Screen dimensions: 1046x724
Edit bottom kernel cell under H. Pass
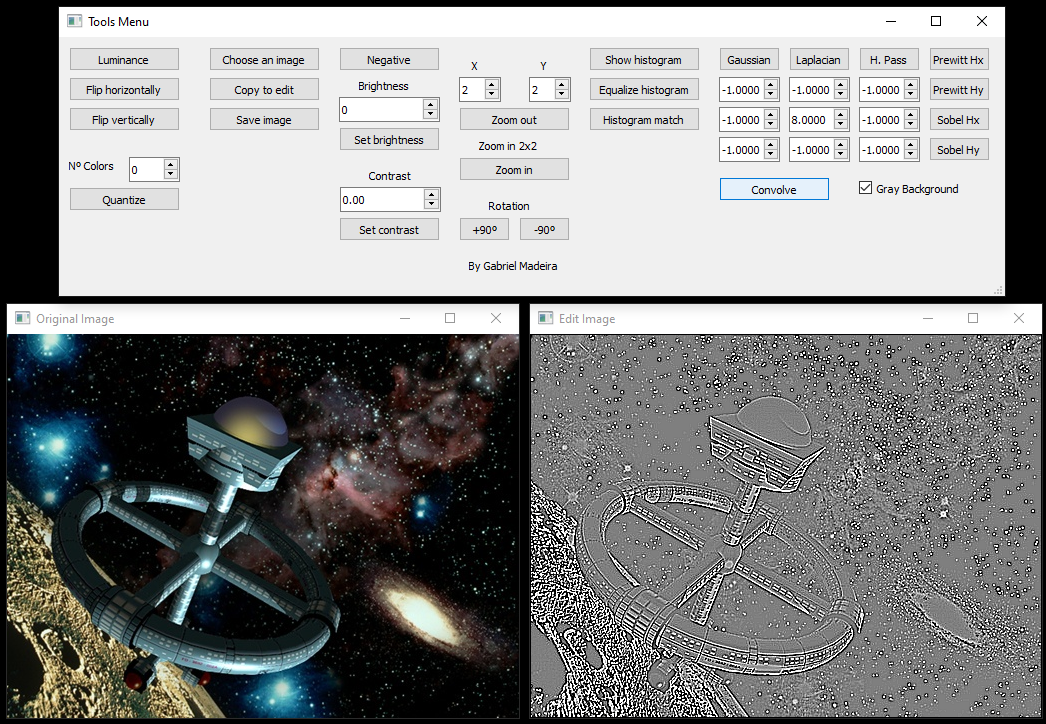point(881,149)
